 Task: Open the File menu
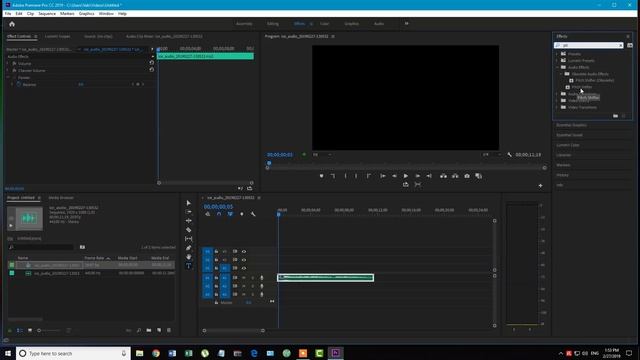(8, 13)
